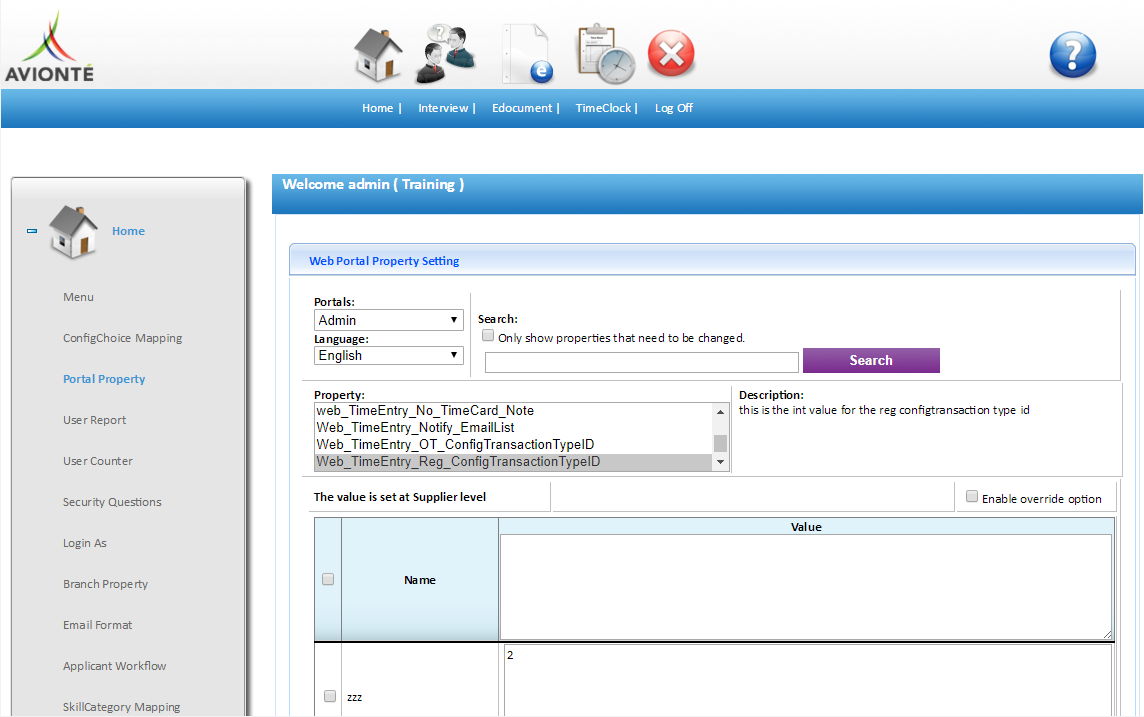This screenshot has height=717, width=1144.
Task: Open User Counter in sidebar
Action: click(x=98, y=461)
